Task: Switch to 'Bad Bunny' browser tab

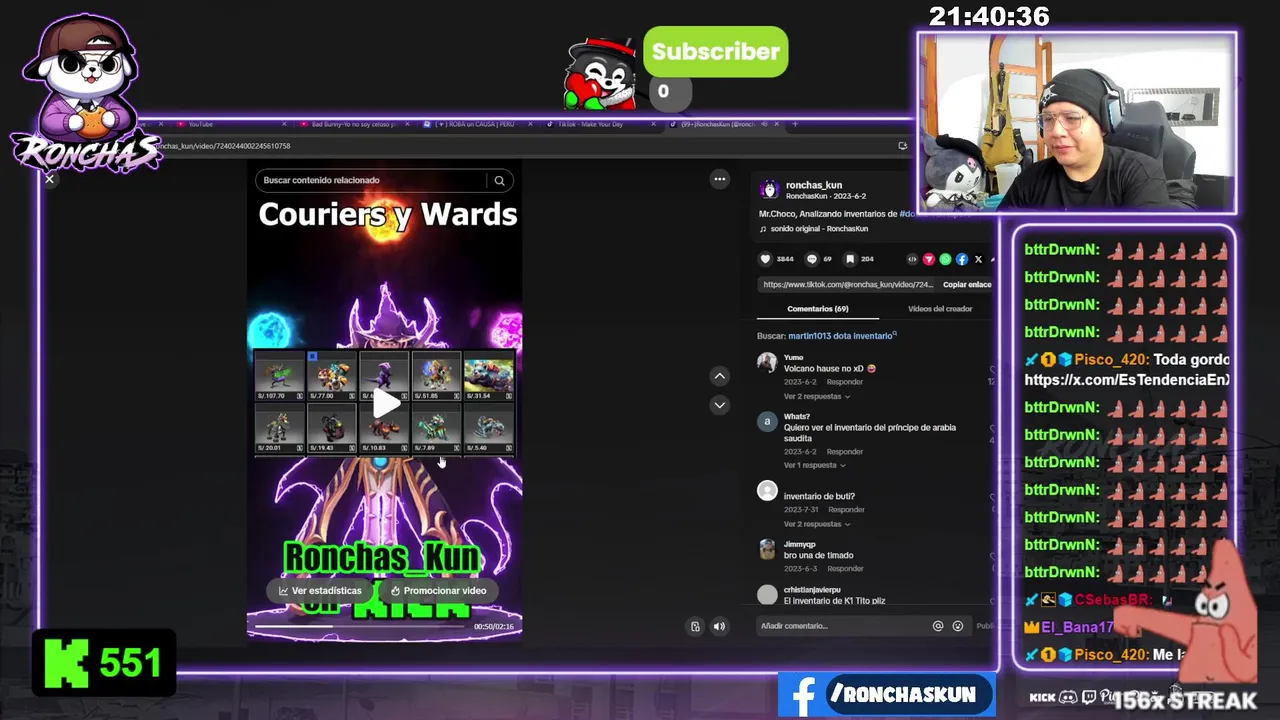Action: tap(355, 124)
